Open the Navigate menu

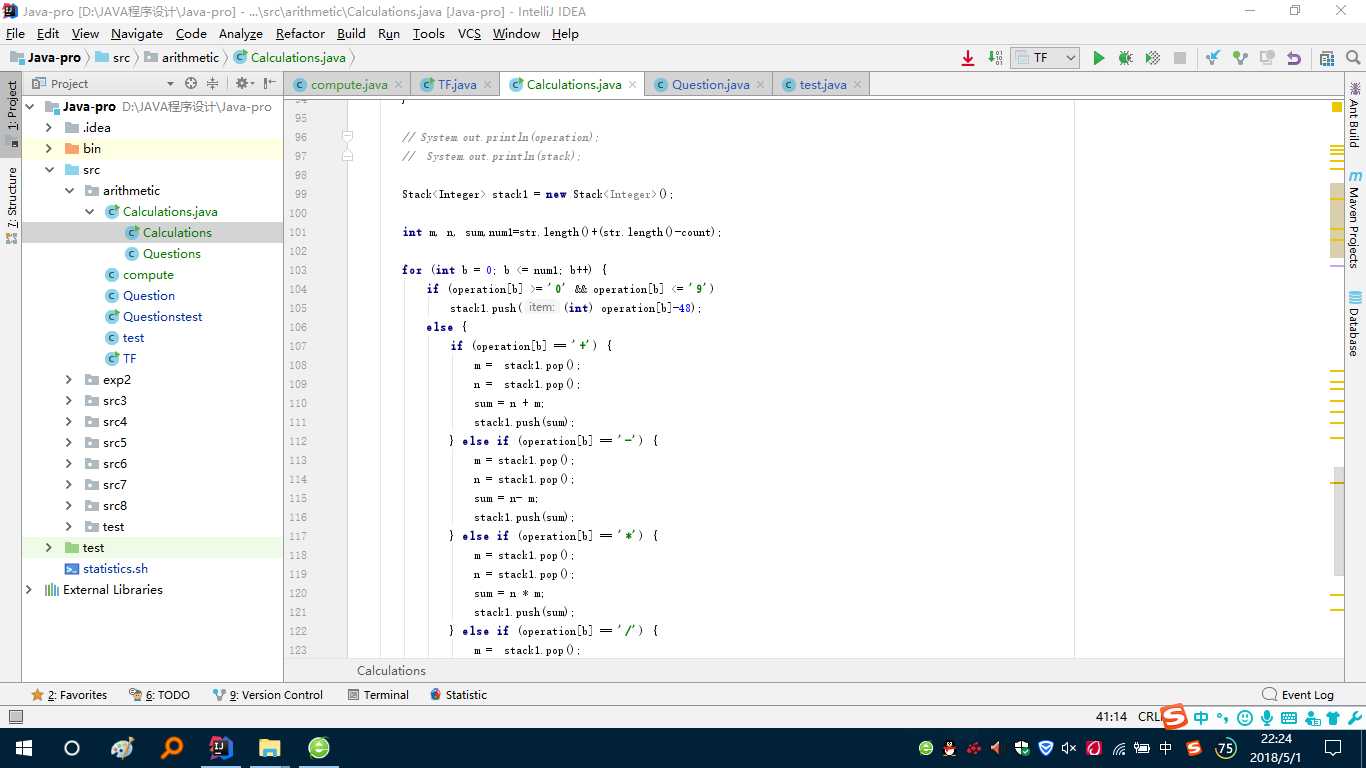point(137,34)
